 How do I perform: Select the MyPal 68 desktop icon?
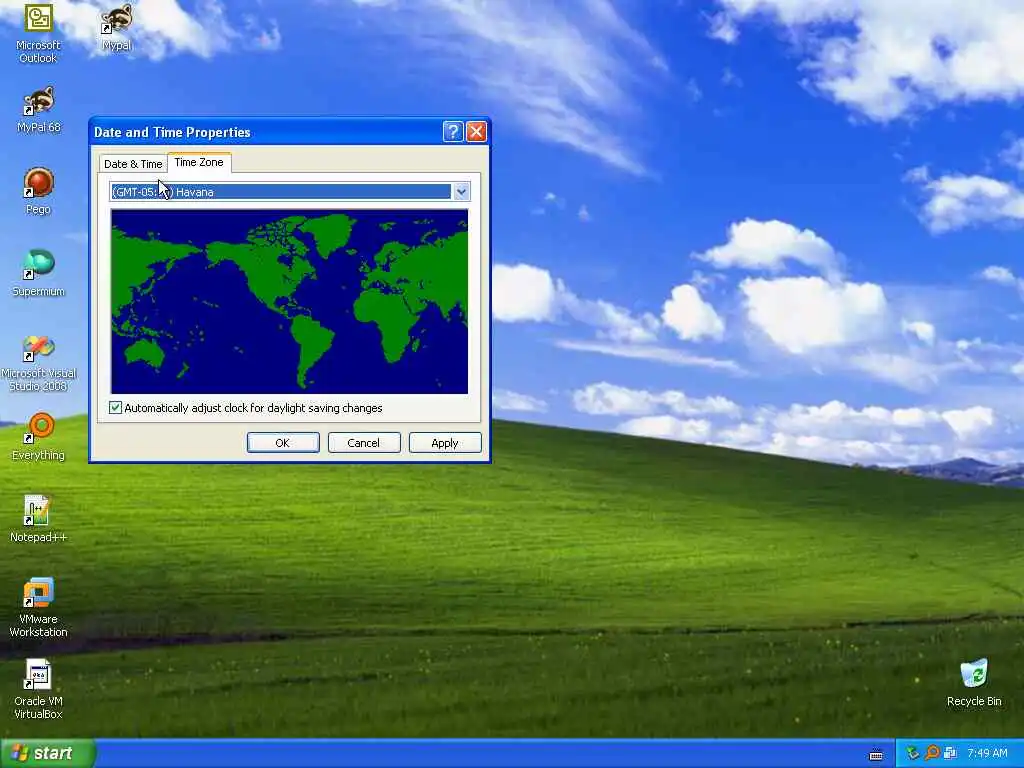[x=38, y=110]
